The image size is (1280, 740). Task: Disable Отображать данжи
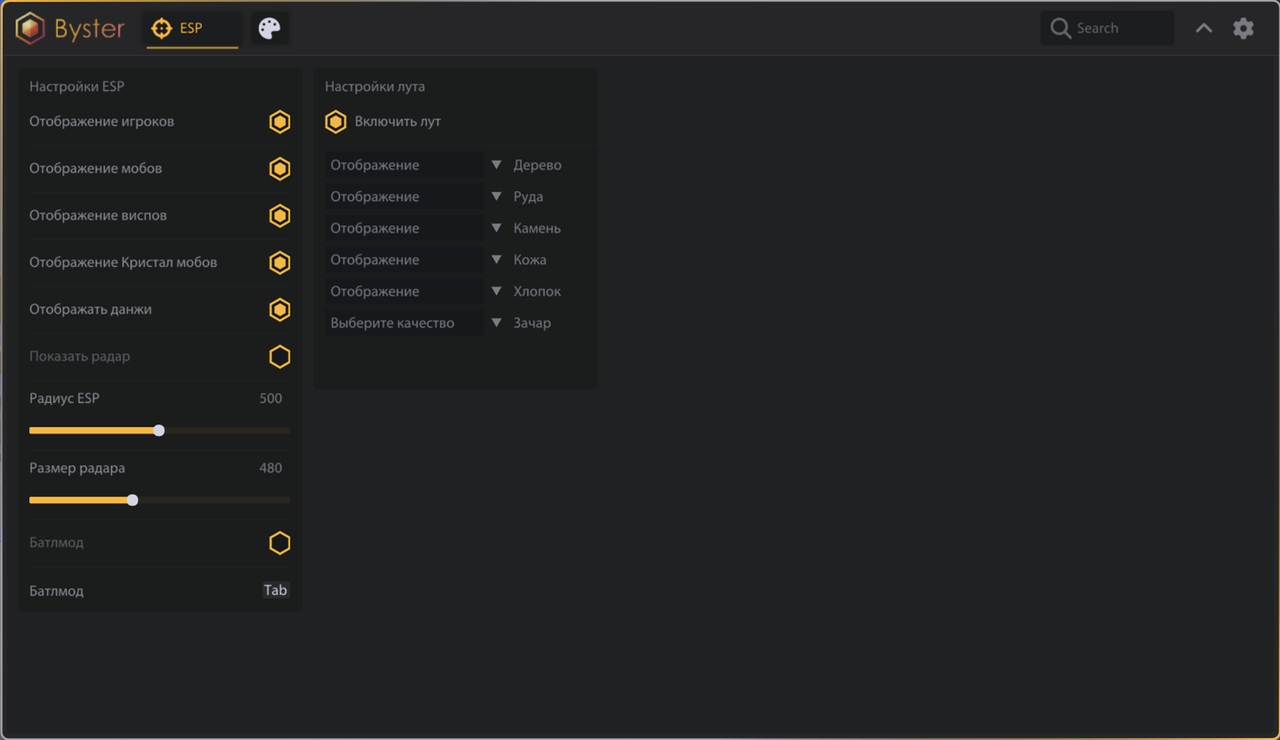[x=280, y=309]
